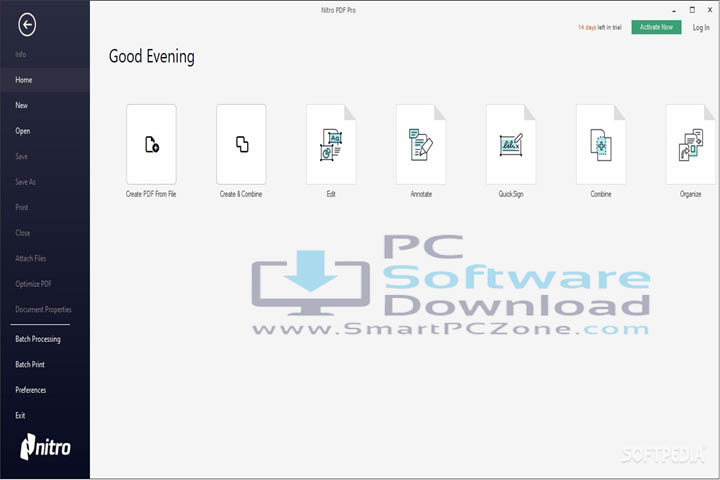Open Batch Print
This screenshot has width=720, height=480.
click(x=30, y=364)
